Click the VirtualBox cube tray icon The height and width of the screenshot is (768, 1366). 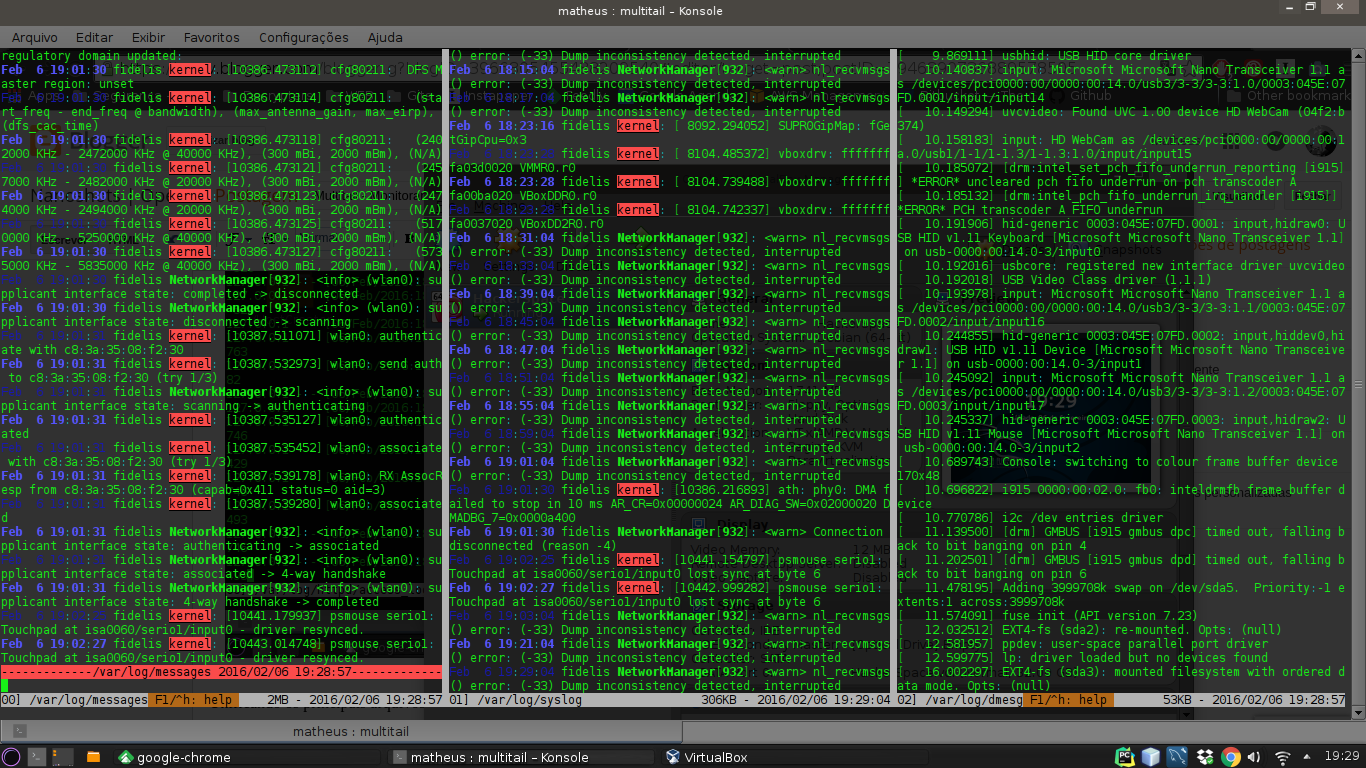tap(1151, 757)
